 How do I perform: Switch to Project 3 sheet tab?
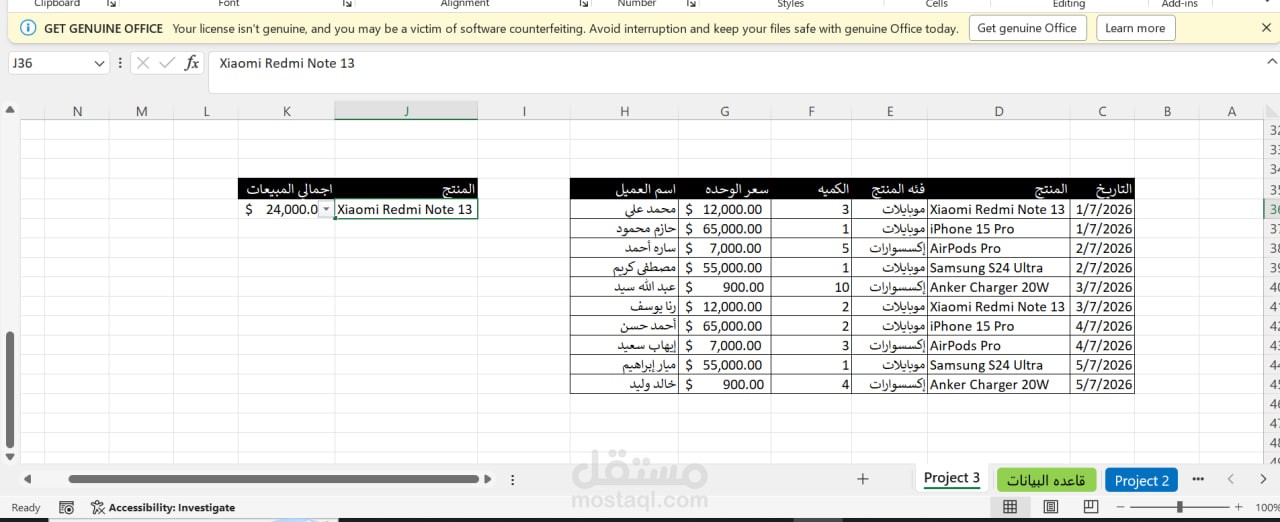tap(951, 478)
